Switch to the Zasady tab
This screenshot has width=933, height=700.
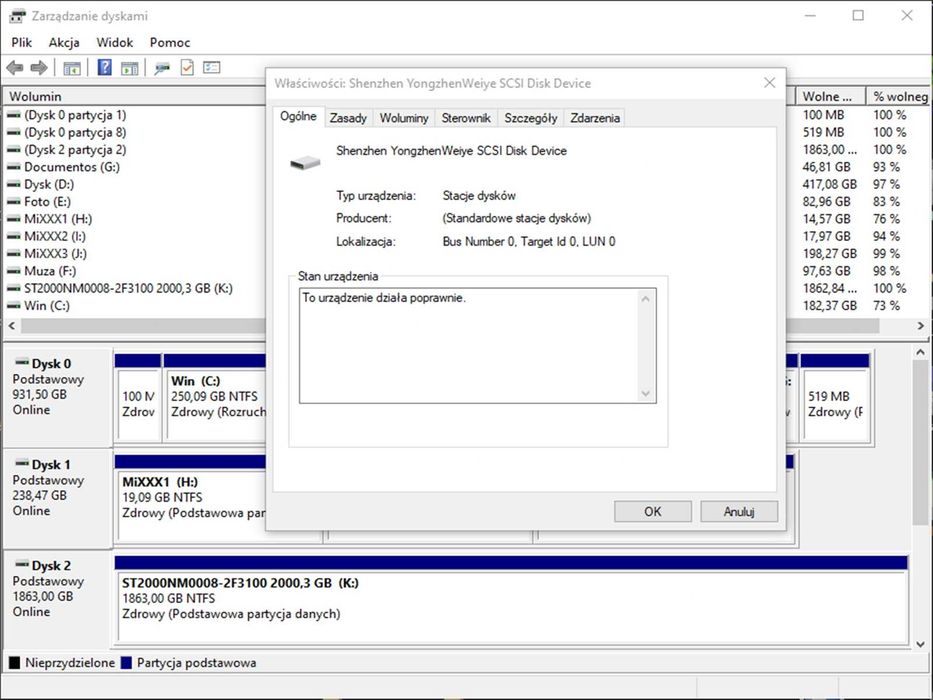[x=348, y=118]
